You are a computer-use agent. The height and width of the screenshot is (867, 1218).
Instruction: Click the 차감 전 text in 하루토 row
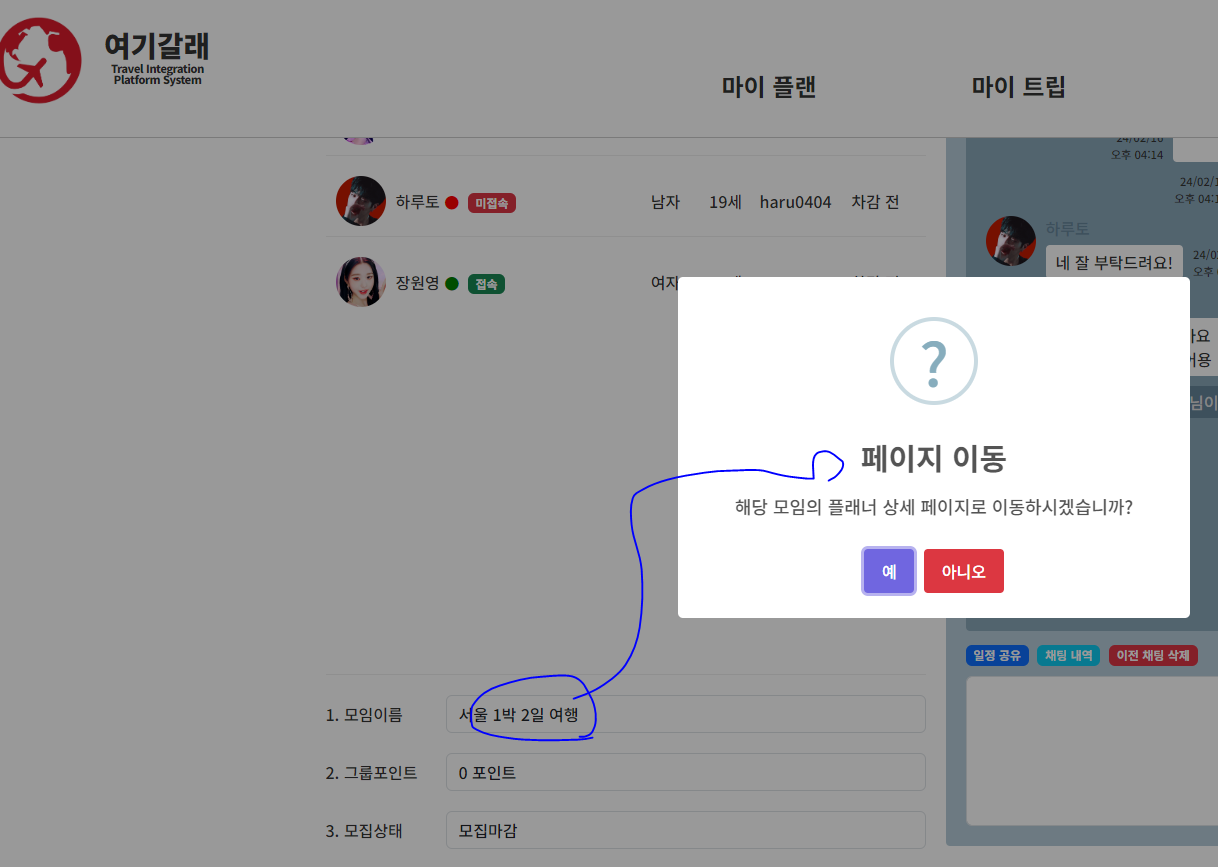coord(875,202)
